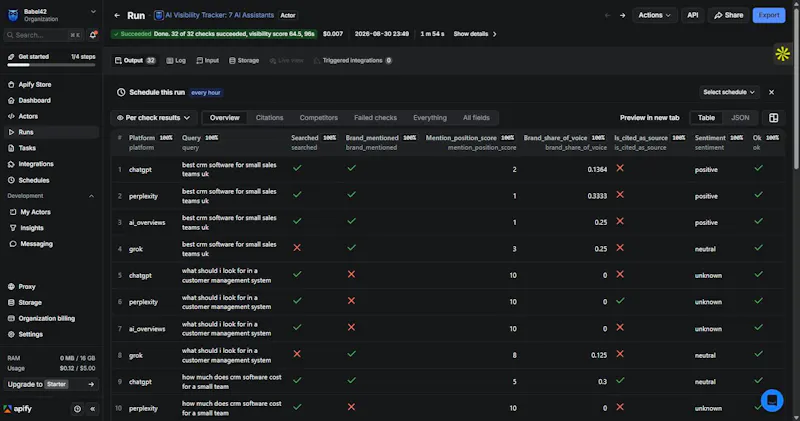This screenshot has height=421, width=800.
Task: Open Actors in sidebar
Action: coord(50,116)
